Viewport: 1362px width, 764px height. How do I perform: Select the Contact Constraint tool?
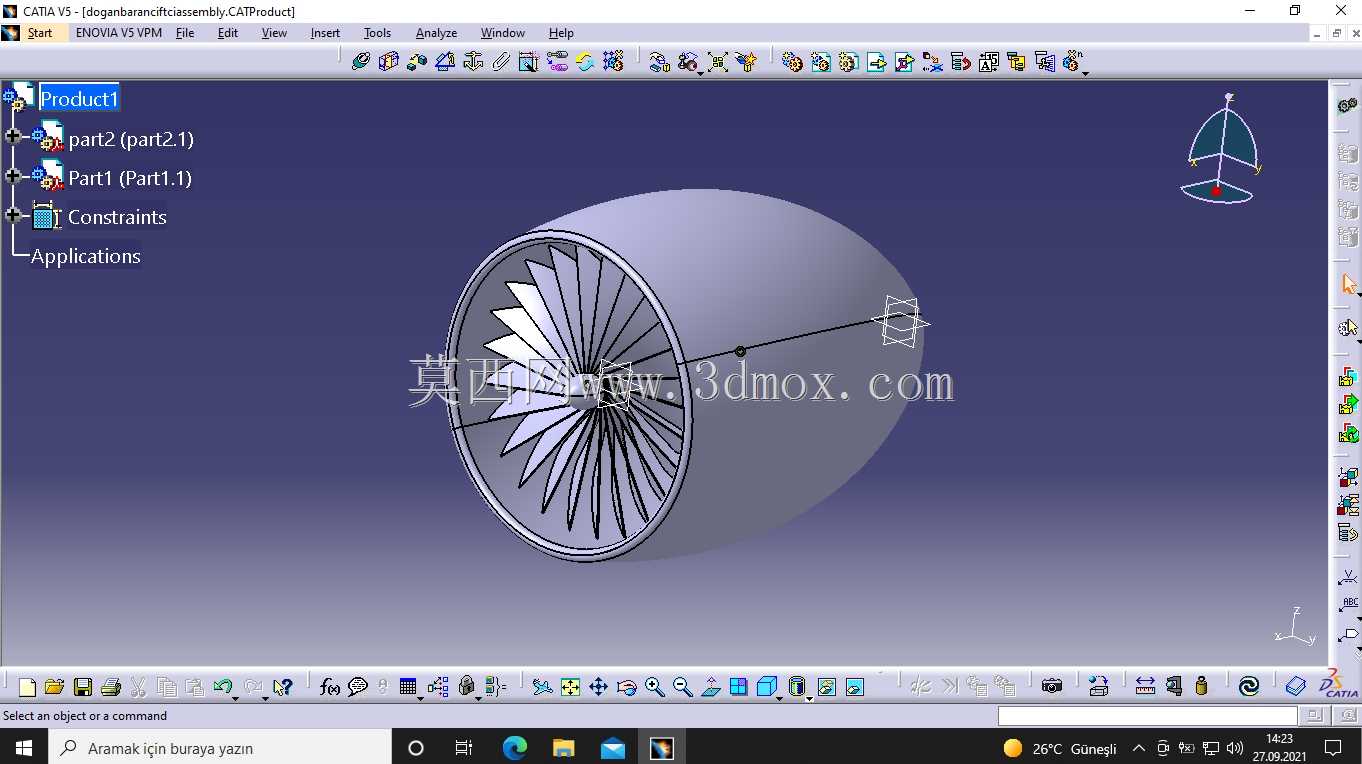coord(389,62)
